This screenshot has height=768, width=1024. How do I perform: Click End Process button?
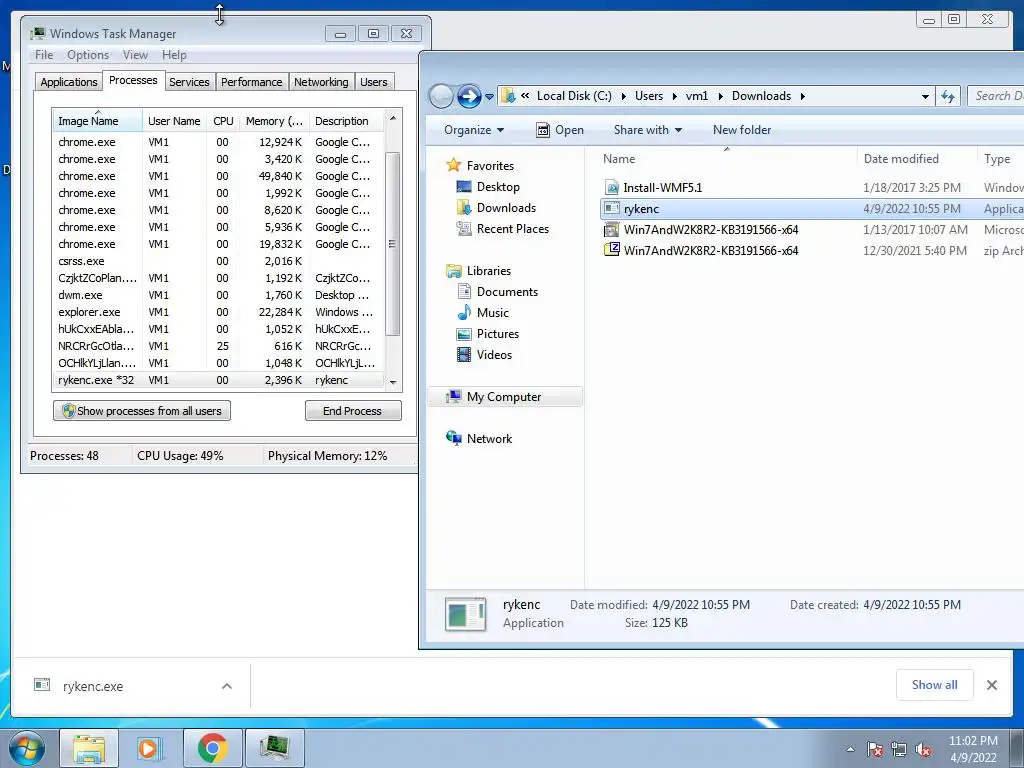click(353, 411)
